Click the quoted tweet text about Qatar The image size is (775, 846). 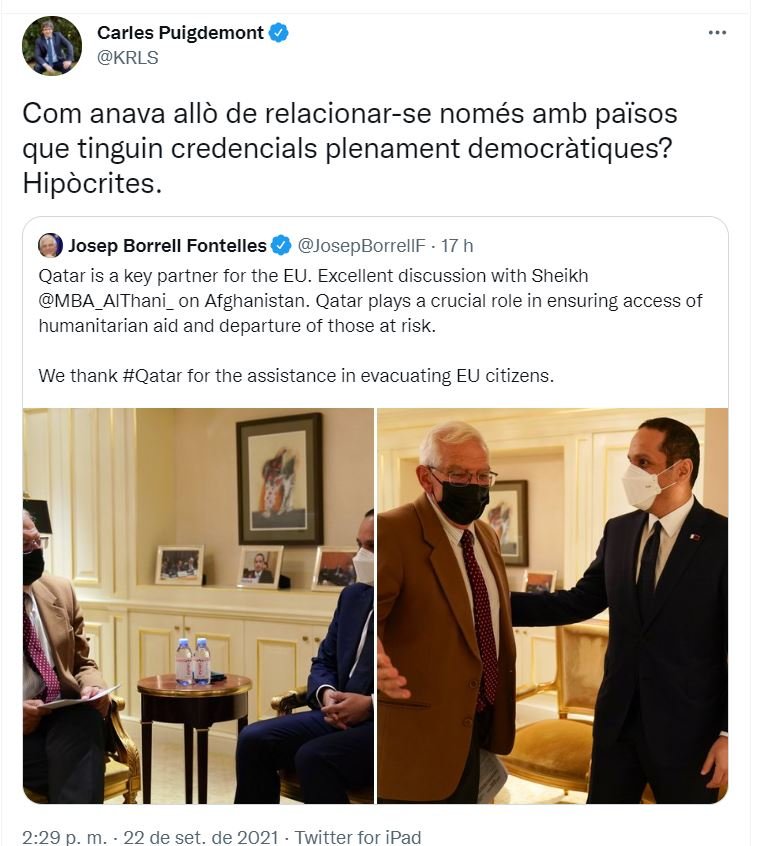click(370, 301)
